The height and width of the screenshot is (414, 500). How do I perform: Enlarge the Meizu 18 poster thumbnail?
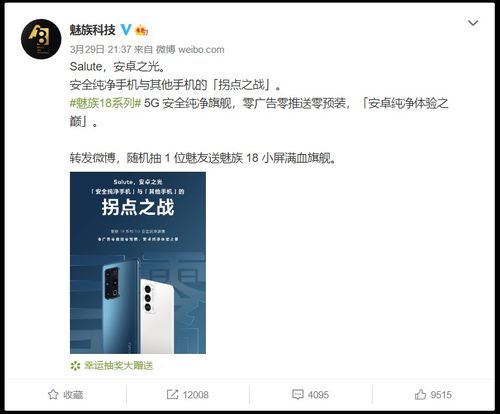click(x=138, y=263)
